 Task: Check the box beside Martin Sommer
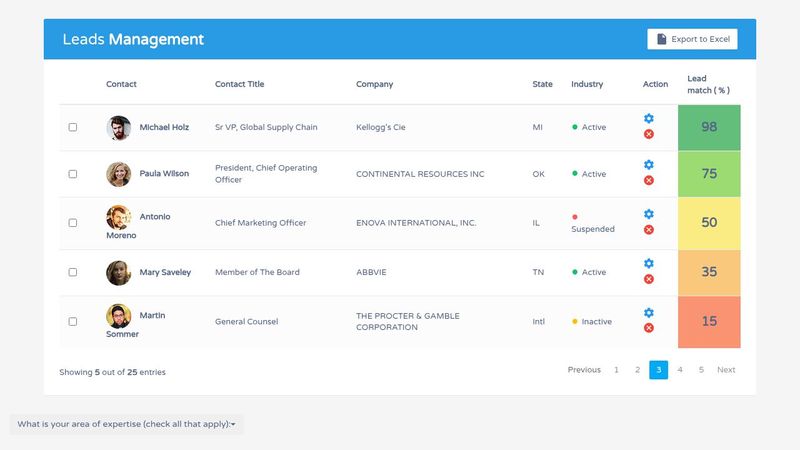(x=73, y=322)
